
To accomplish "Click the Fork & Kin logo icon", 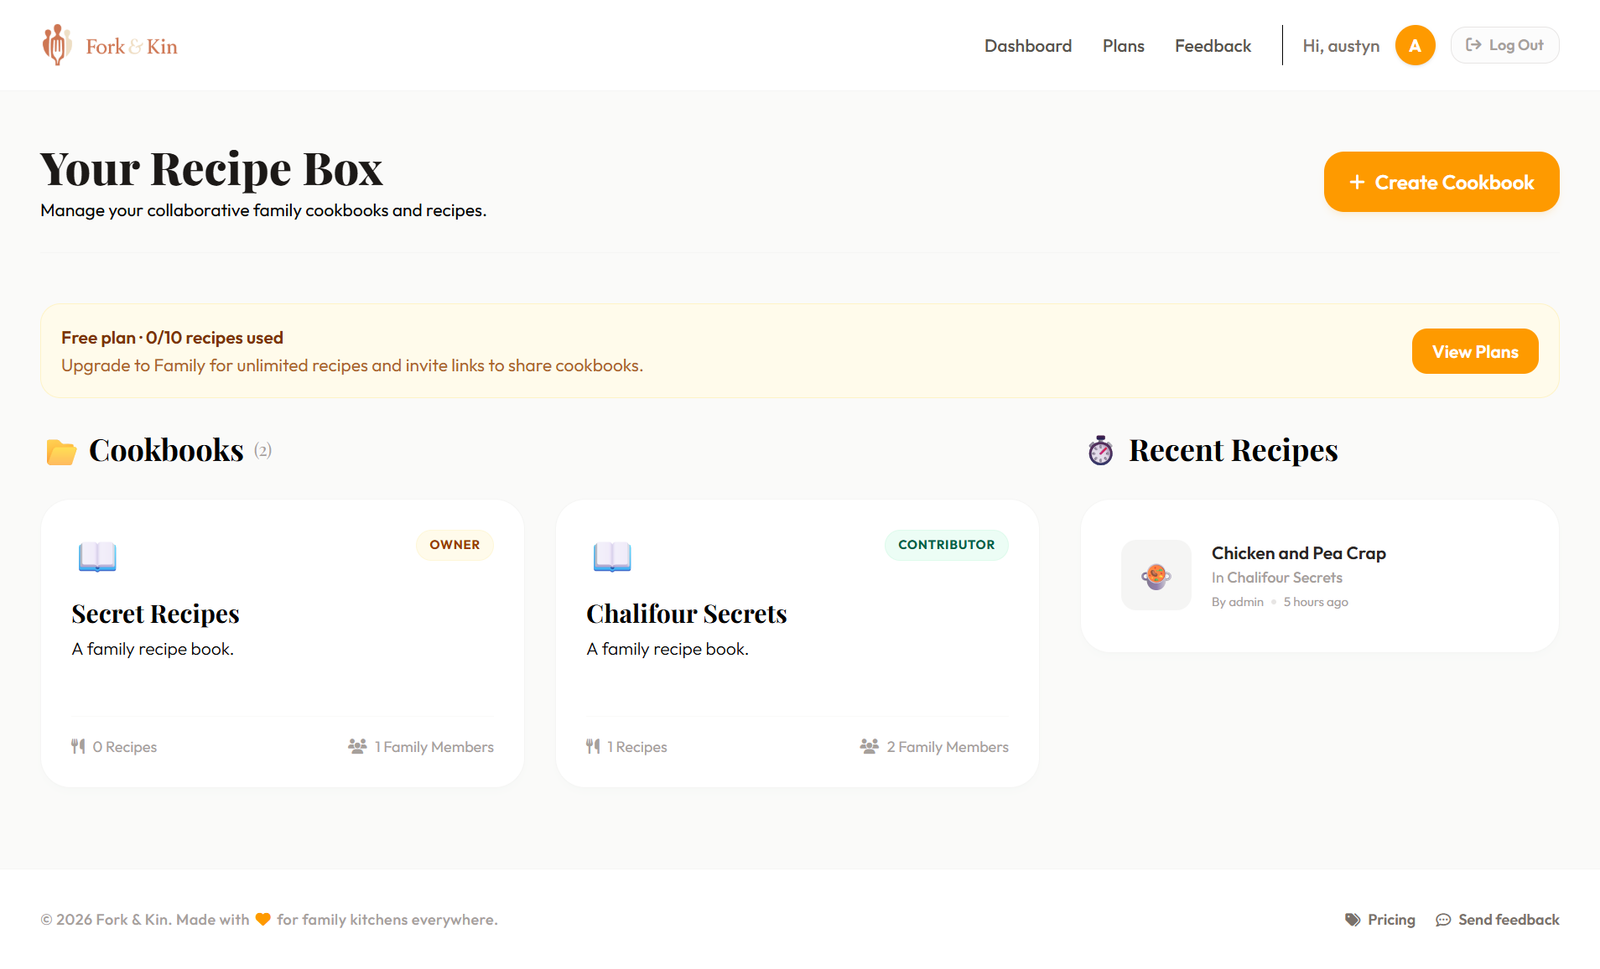I will (x=57, y=45).
